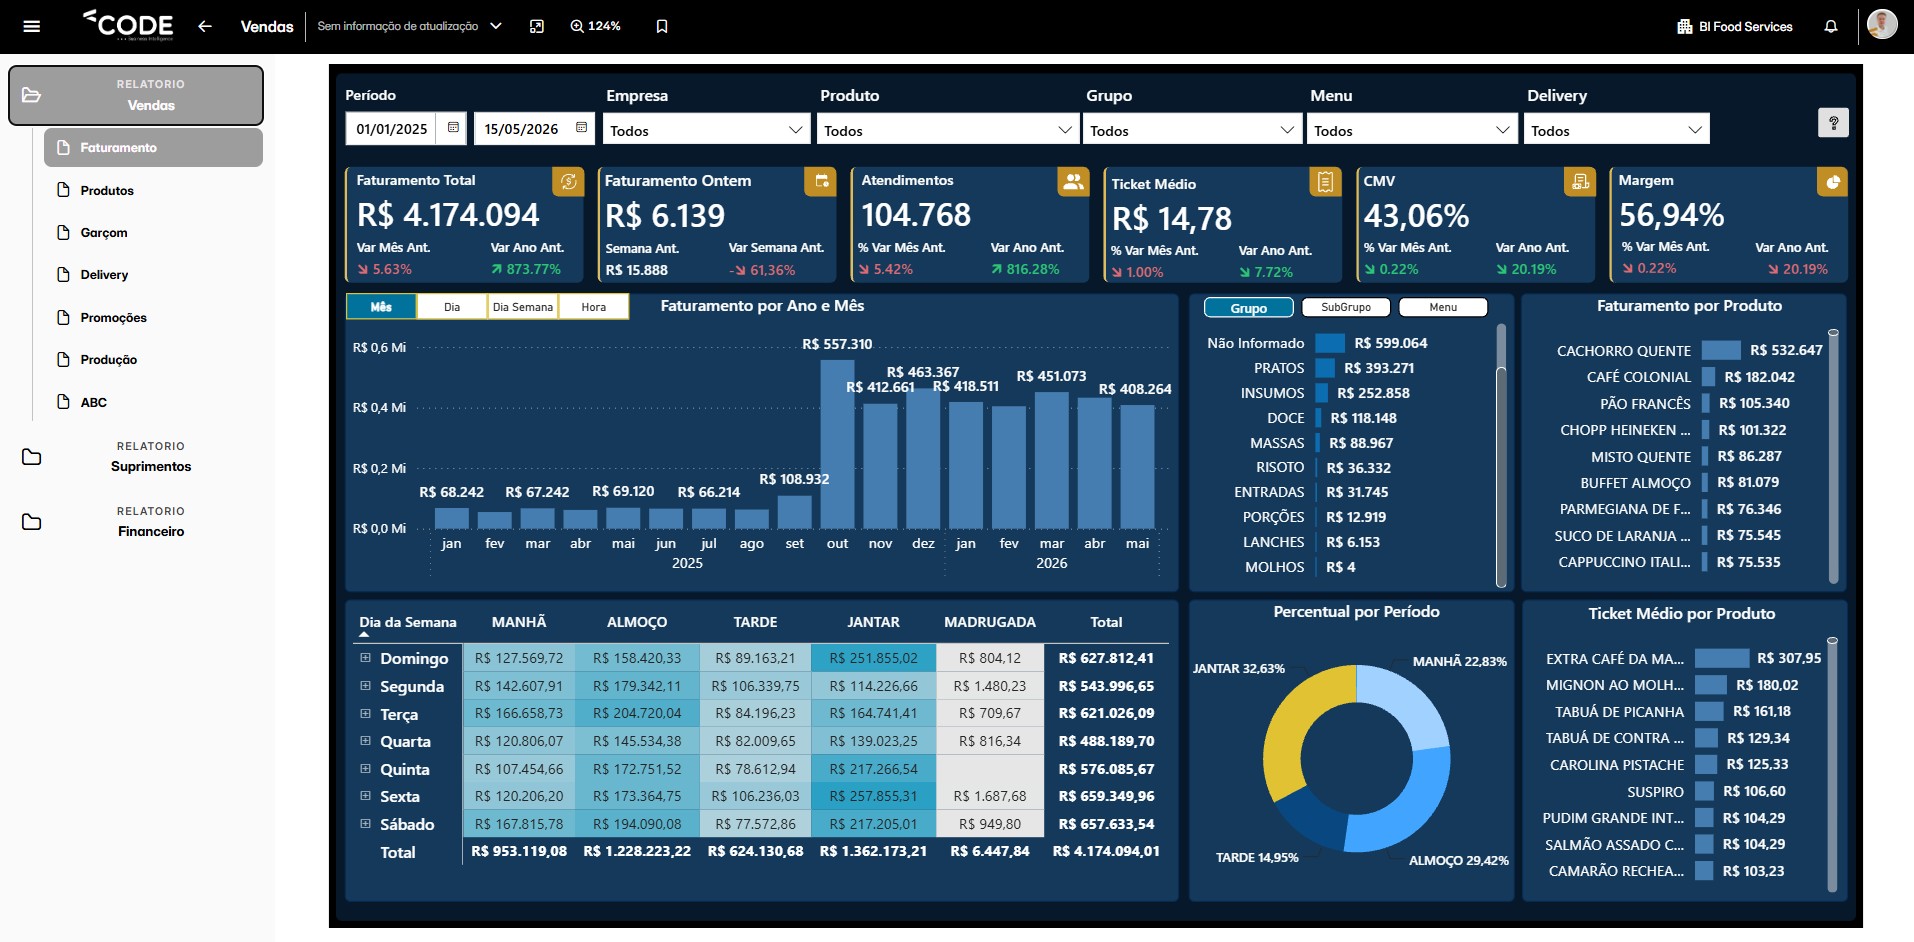Sort by the Dia da Semana header

point(408,622)
